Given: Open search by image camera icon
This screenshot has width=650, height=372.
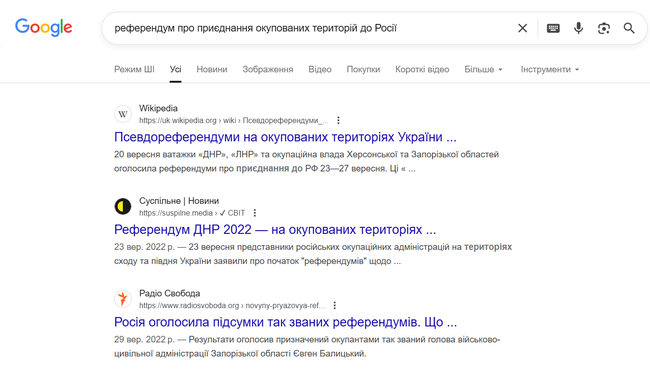Looking at the screenshot, I should [604, 28].
